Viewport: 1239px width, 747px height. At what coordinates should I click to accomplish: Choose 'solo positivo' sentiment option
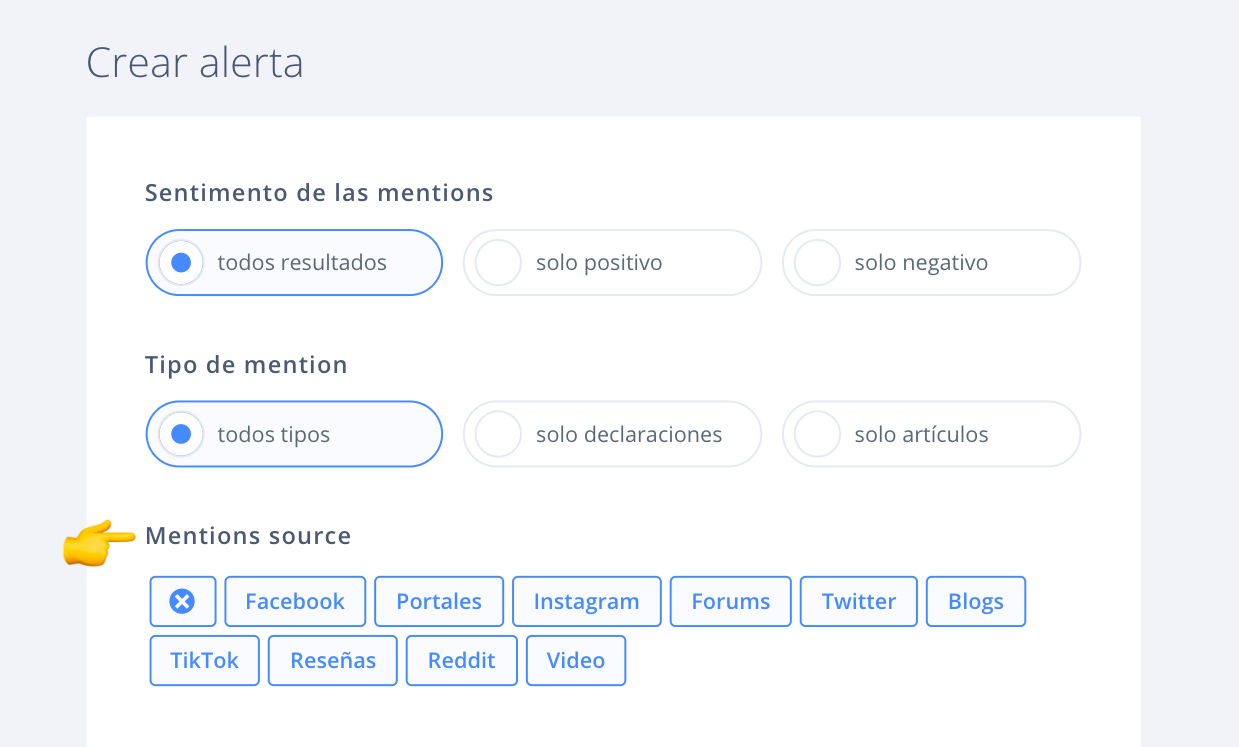tap(612, 263)
